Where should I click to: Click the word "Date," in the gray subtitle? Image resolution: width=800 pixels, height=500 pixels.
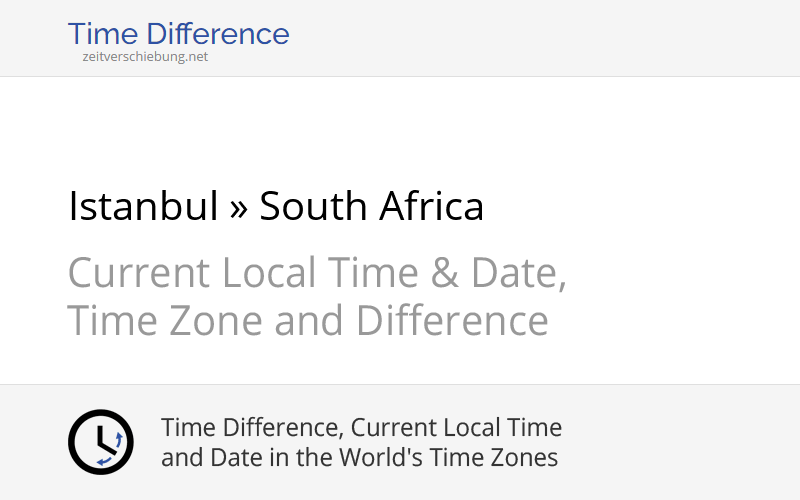point(519,273)
